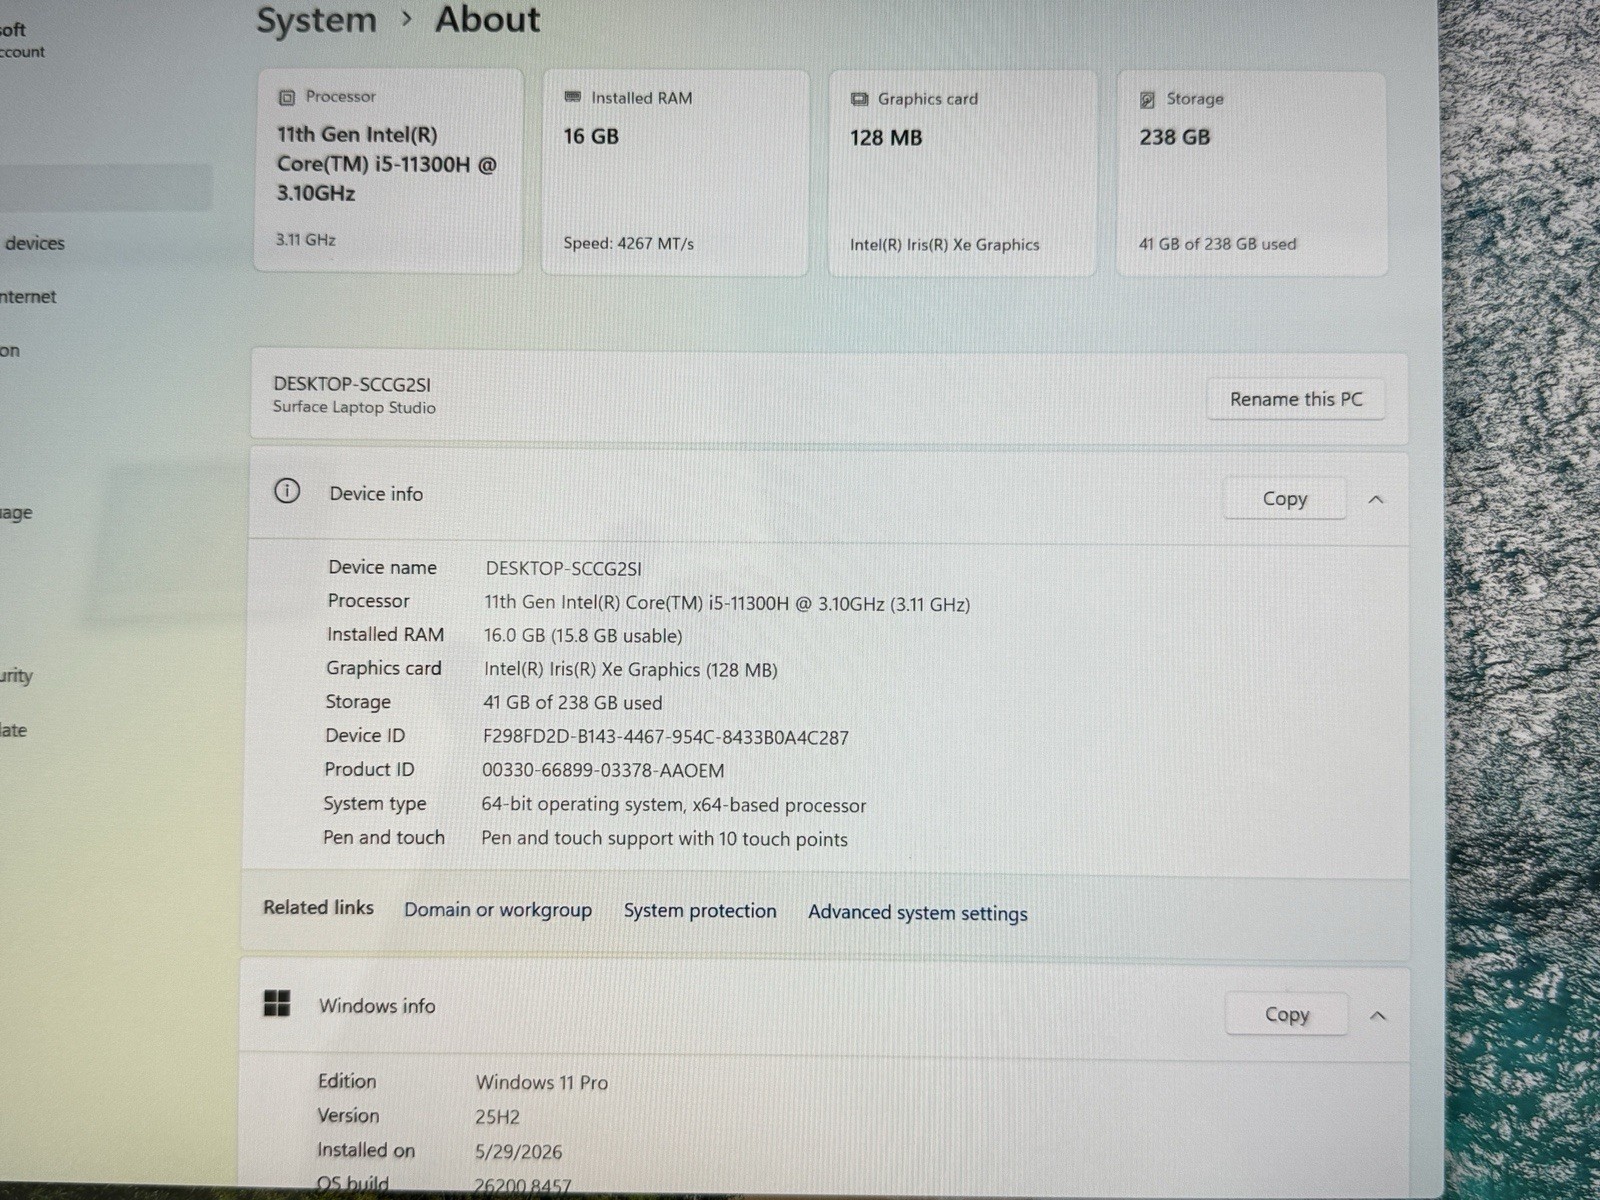This screenshot has height=1200, width=1600.
Task: Open Domain or workgroup link
Action: pyautogui.click(x=498, y=909)
